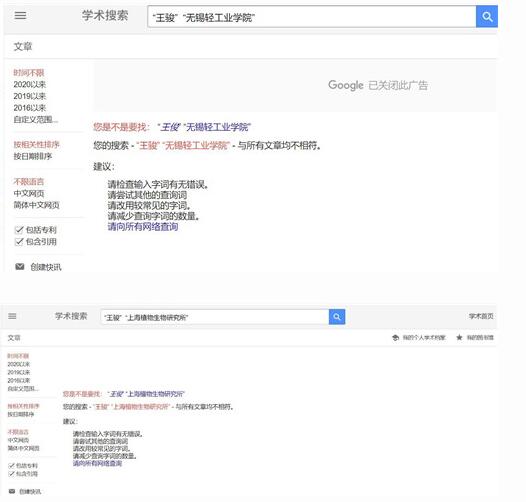The image size is (526, 502).
Task: Select 简体中文网页 language filter in upper sidebar
Action: [36, 205]
